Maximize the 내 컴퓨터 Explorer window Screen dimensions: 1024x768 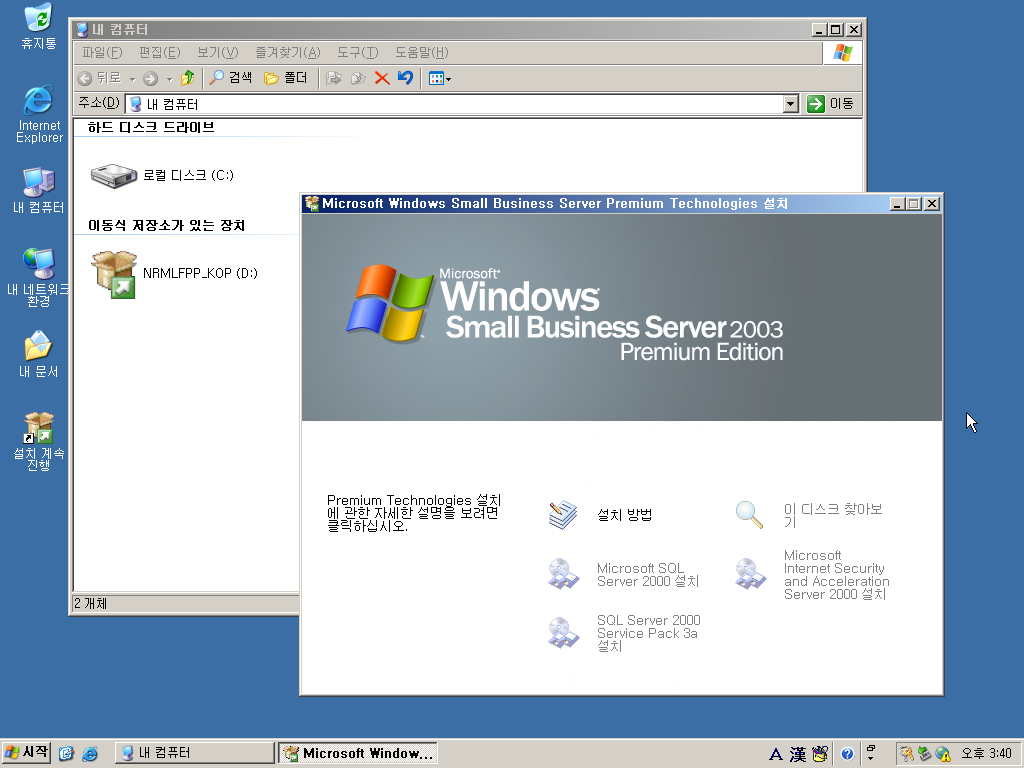pyautogui.click(x=836, y=29)
